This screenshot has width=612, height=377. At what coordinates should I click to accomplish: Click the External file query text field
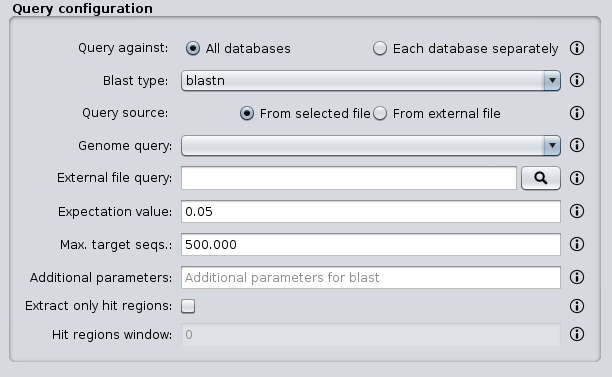pos(349,178)
